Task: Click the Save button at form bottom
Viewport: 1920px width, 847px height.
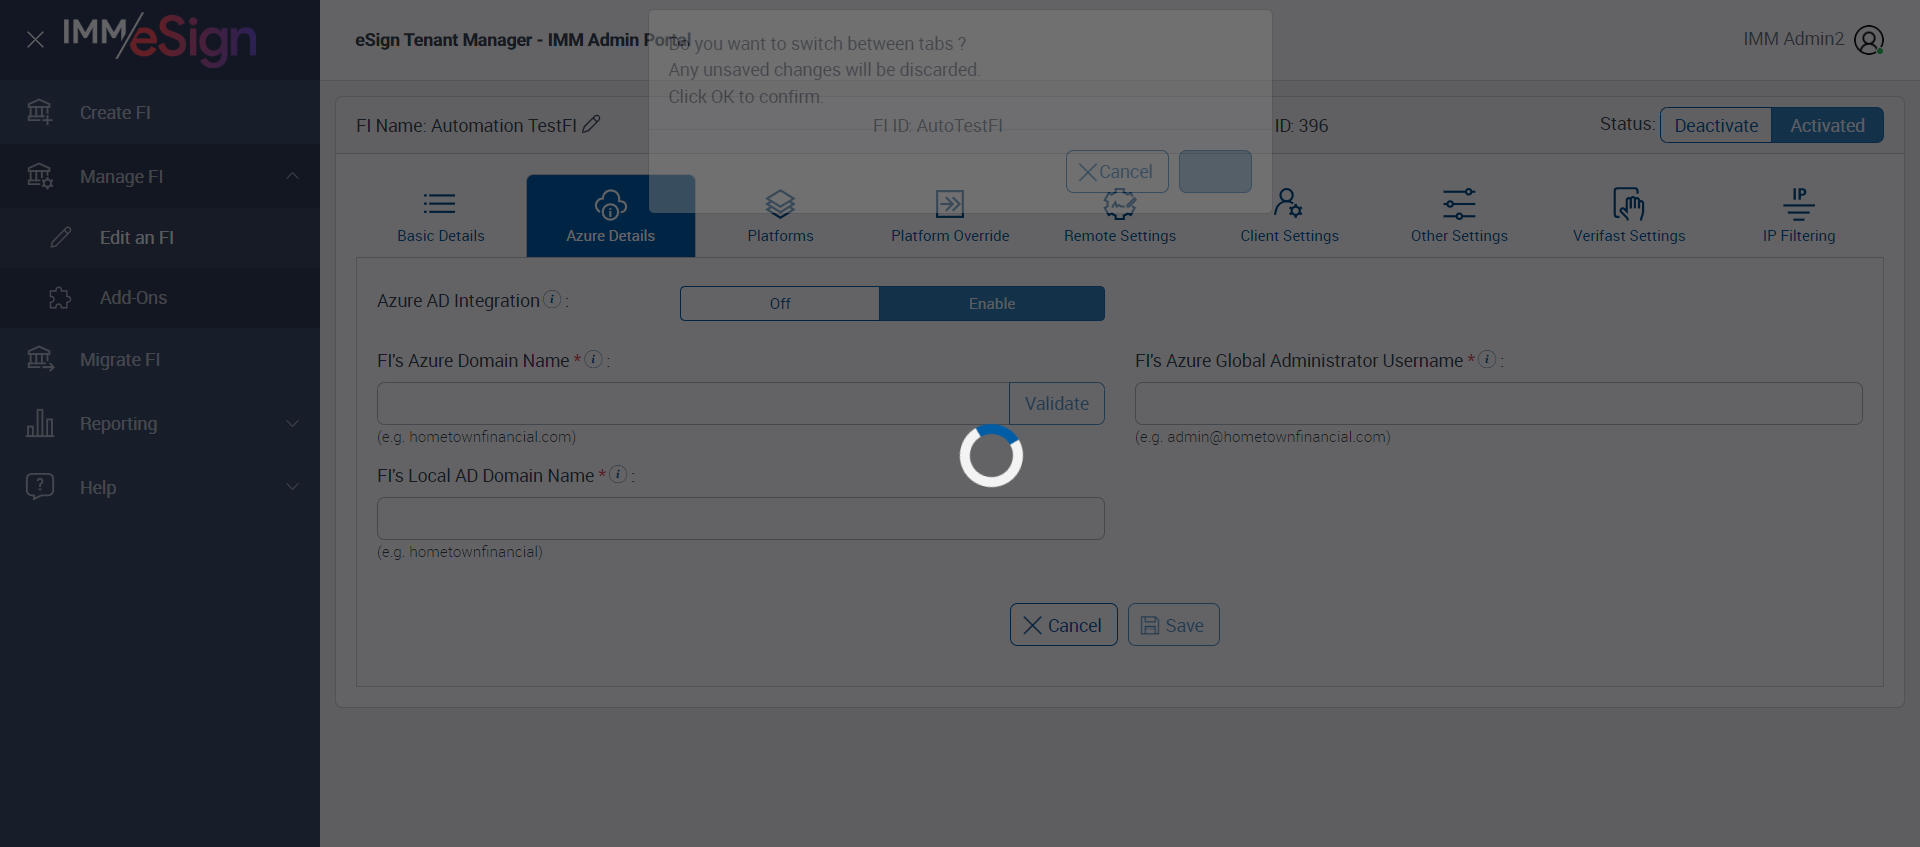Action: point(1173,625)
